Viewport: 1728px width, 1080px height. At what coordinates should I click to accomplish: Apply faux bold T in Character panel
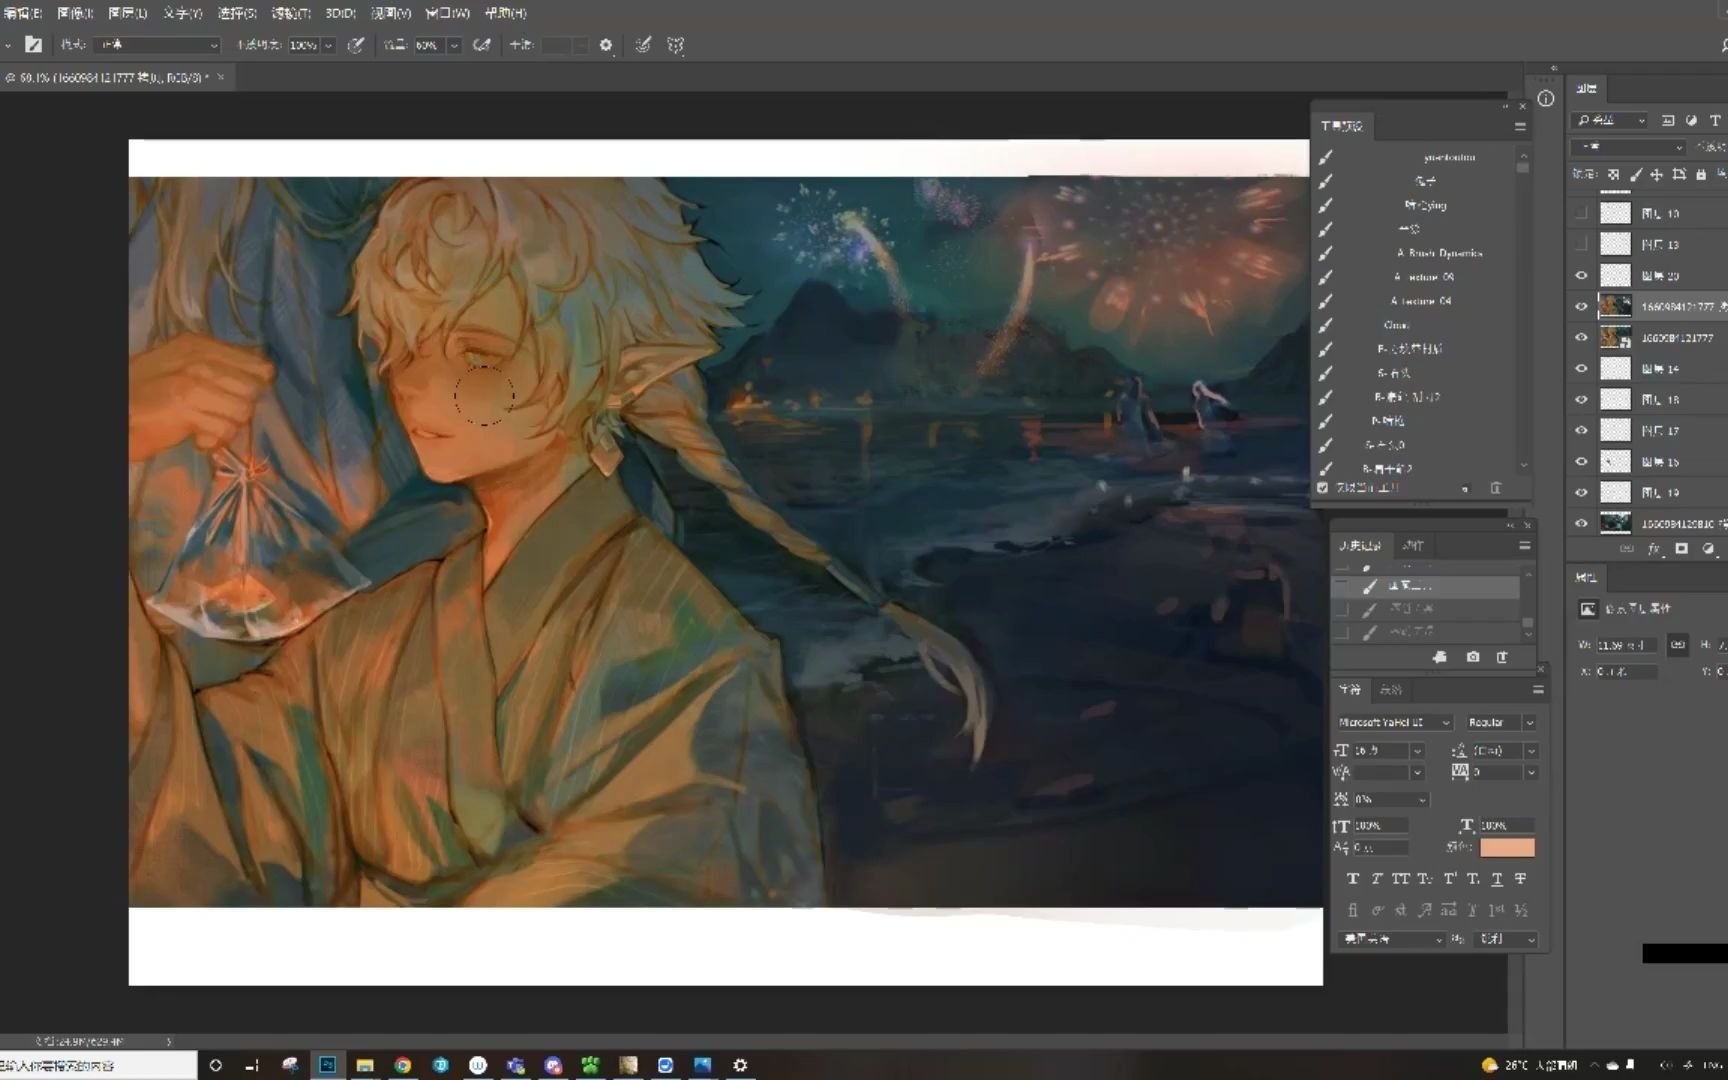tap(1353, 879)
